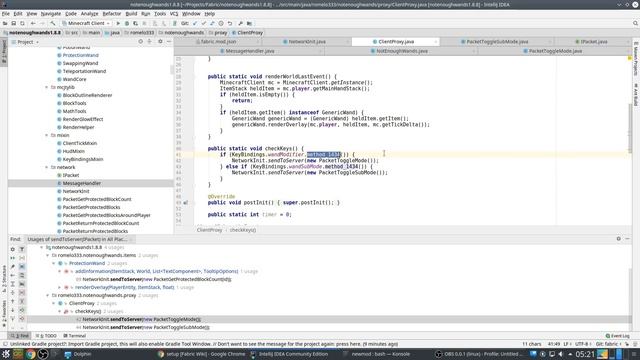Screen dimensions: 640x360
Task: Toggle the Ant Build side button
Action: click(x=636, y=95)
